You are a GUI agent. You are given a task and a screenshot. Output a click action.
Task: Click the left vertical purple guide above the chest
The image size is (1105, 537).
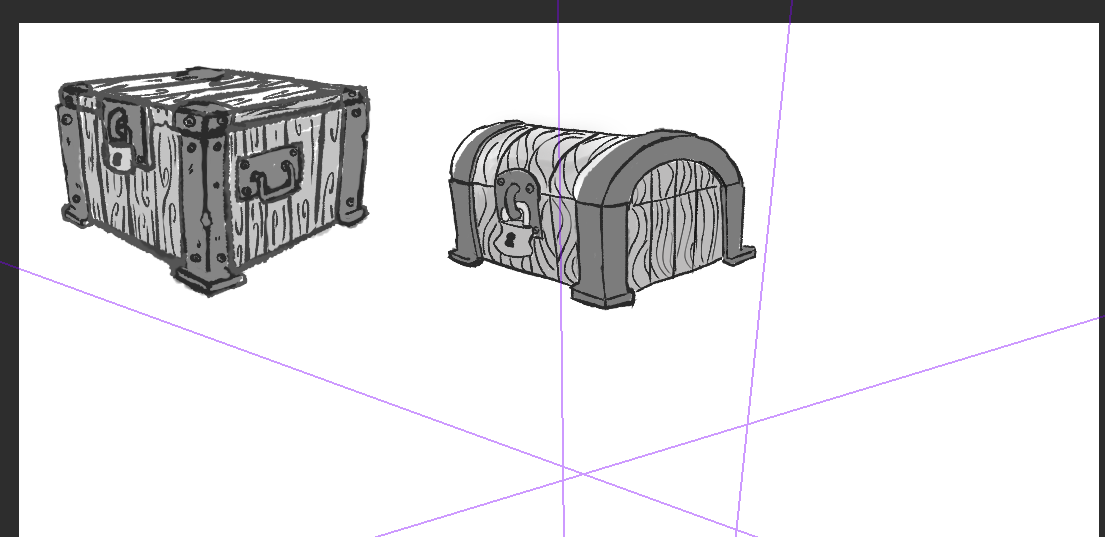tap(558, 60)
